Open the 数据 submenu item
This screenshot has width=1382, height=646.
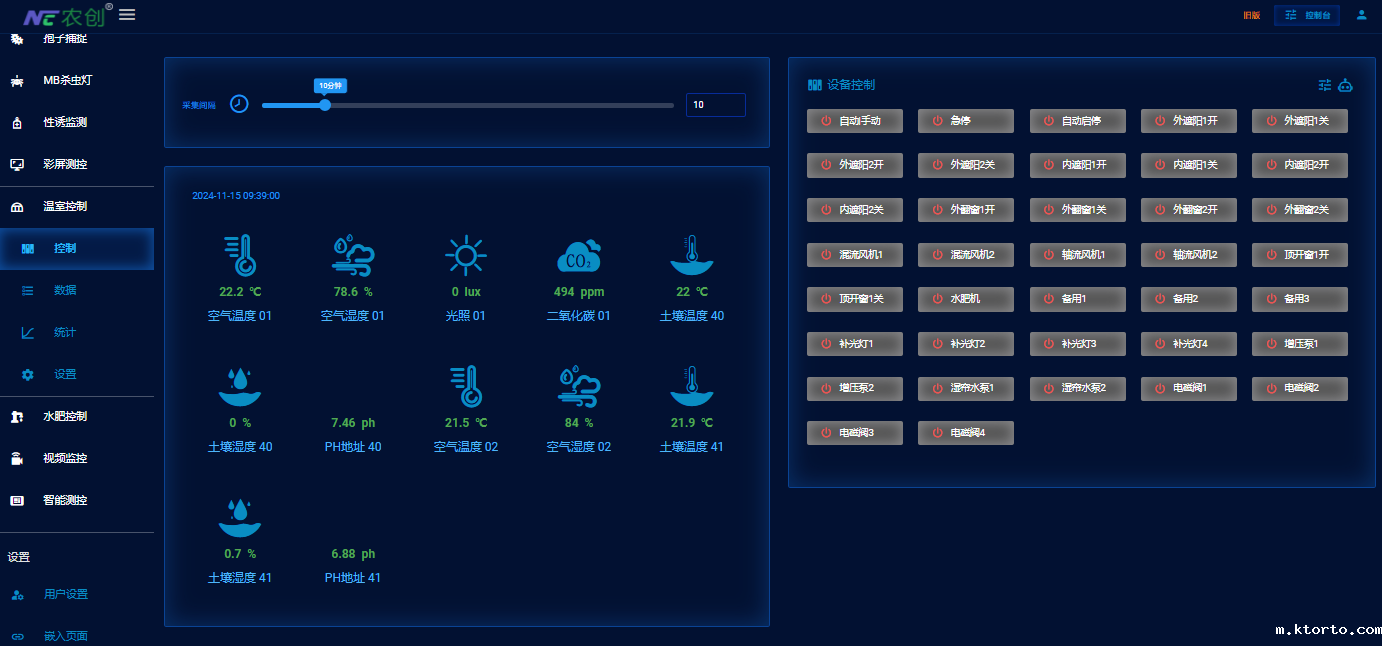click(65, 290)
